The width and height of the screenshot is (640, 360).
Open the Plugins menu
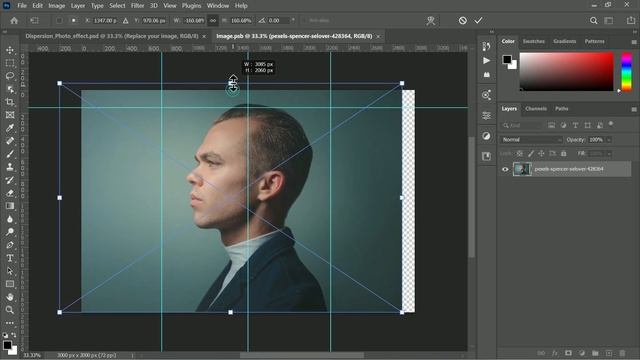[191, 6]
